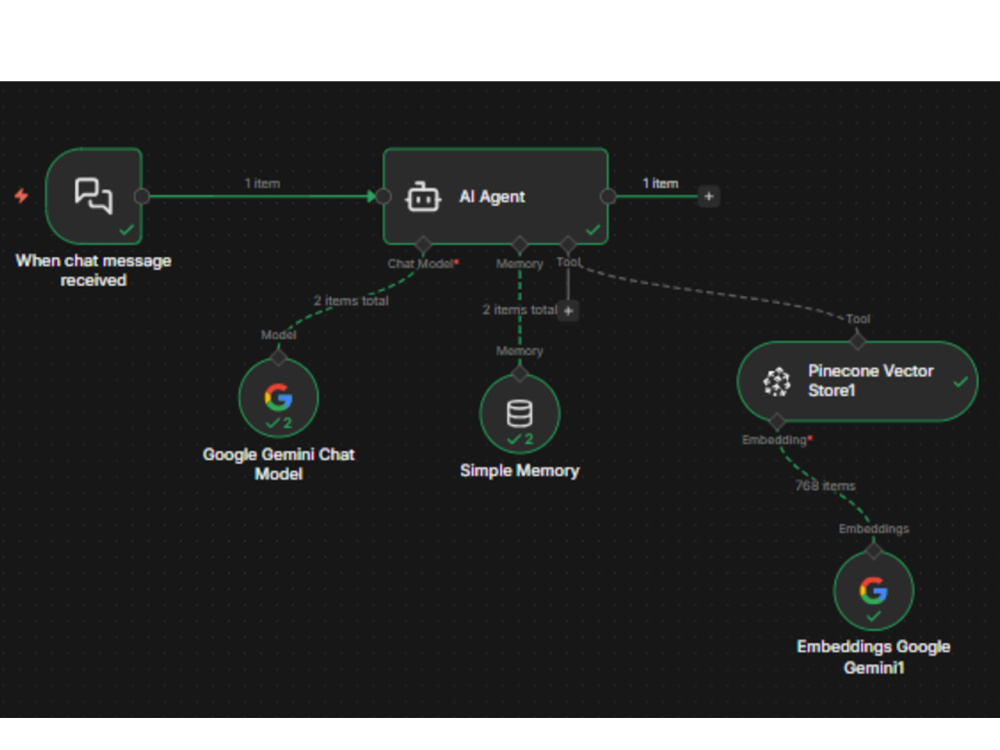Click the 'When chat message received' caption
Viewport: 1000px width, 750px height.
93,270
